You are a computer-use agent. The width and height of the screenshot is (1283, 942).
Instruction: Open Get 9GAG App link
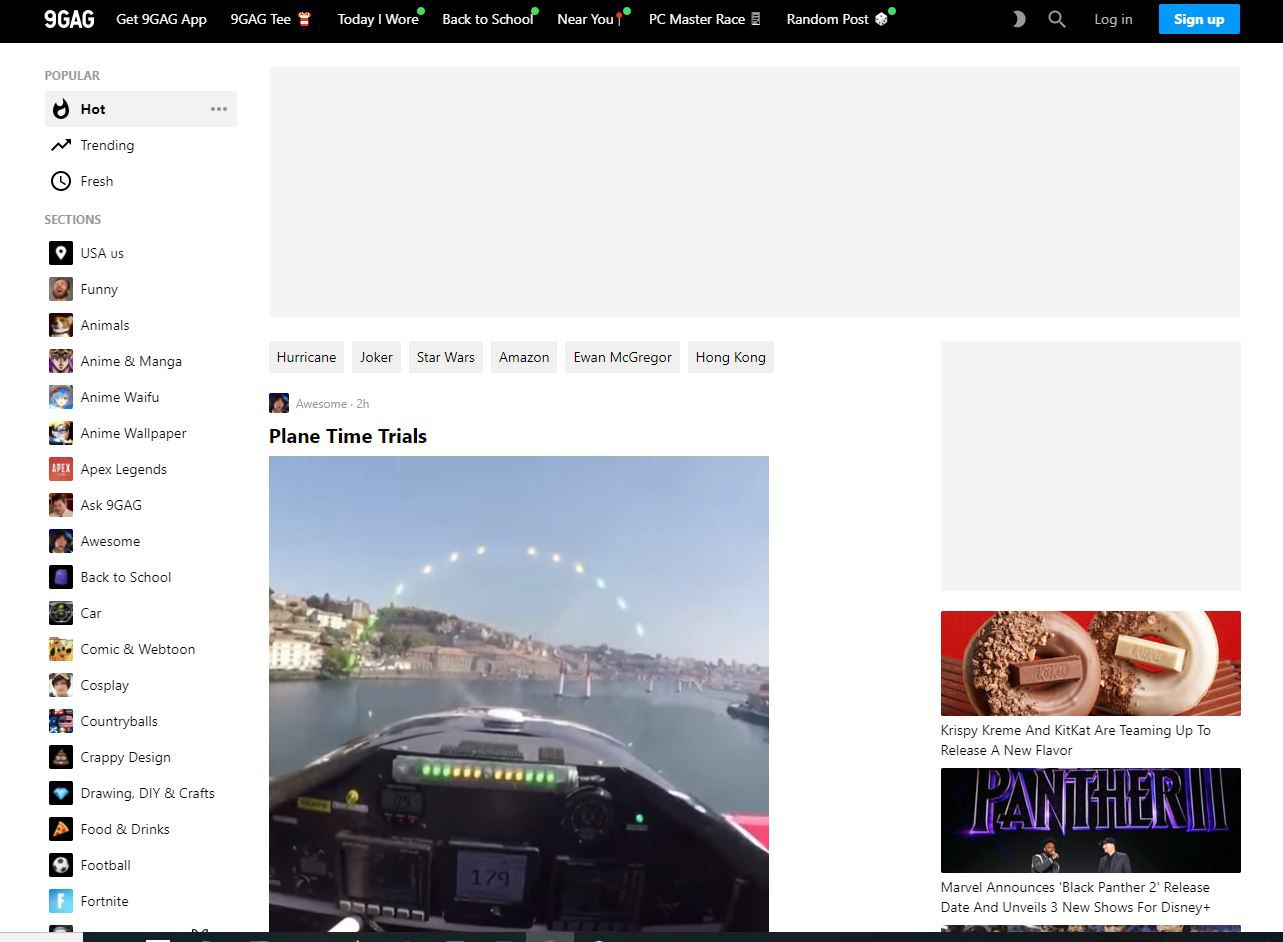(161, 19)
